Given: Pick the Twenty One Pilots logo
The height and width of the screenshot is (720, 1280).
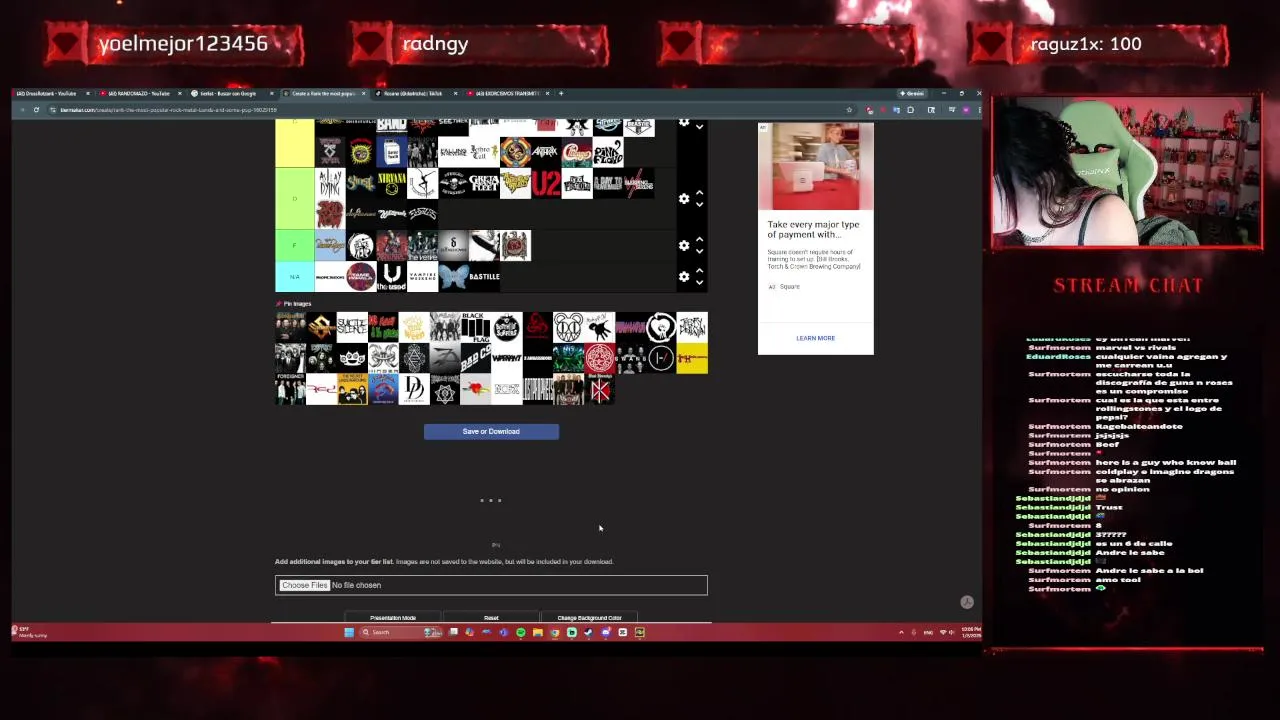Looking at the screenshot, I should tap(661, 358).
